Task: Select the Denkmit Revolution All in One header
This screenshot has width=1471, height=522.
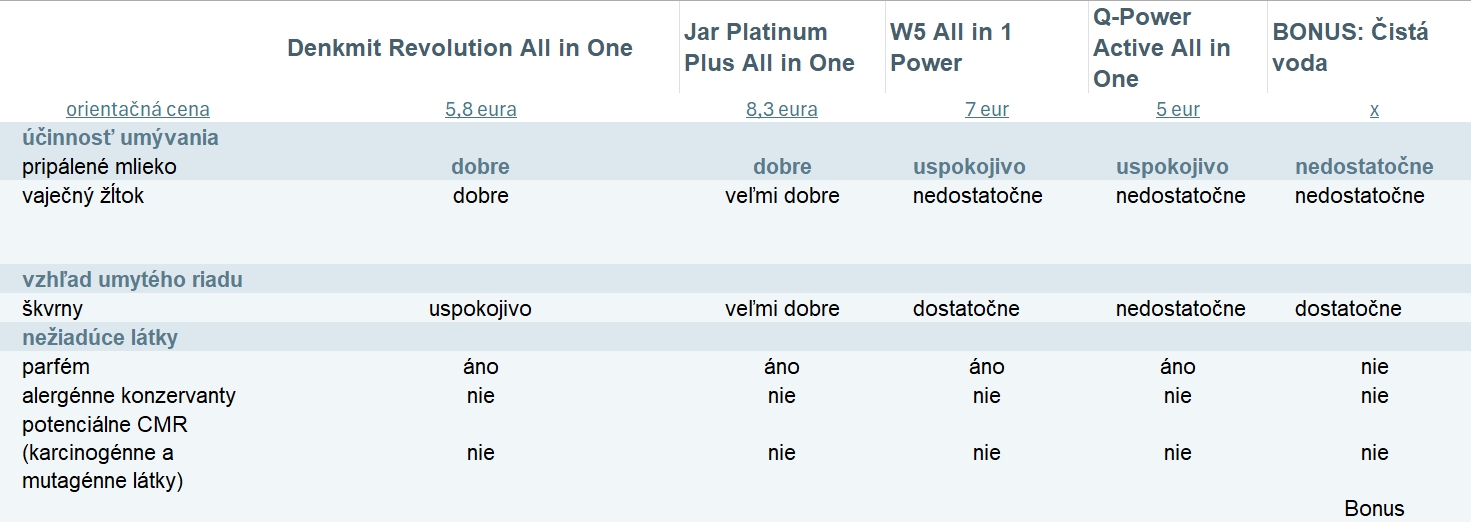Action: (460, 48)
